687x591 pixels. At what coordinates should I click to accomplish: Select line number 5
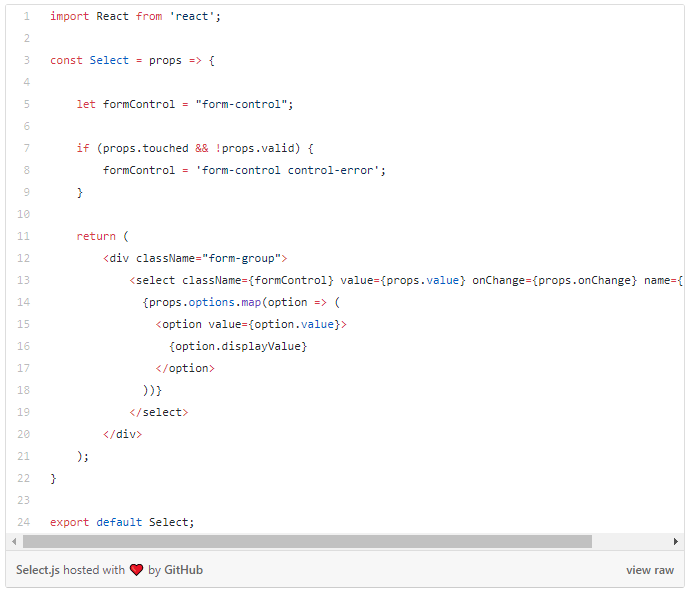coord(27,104)
